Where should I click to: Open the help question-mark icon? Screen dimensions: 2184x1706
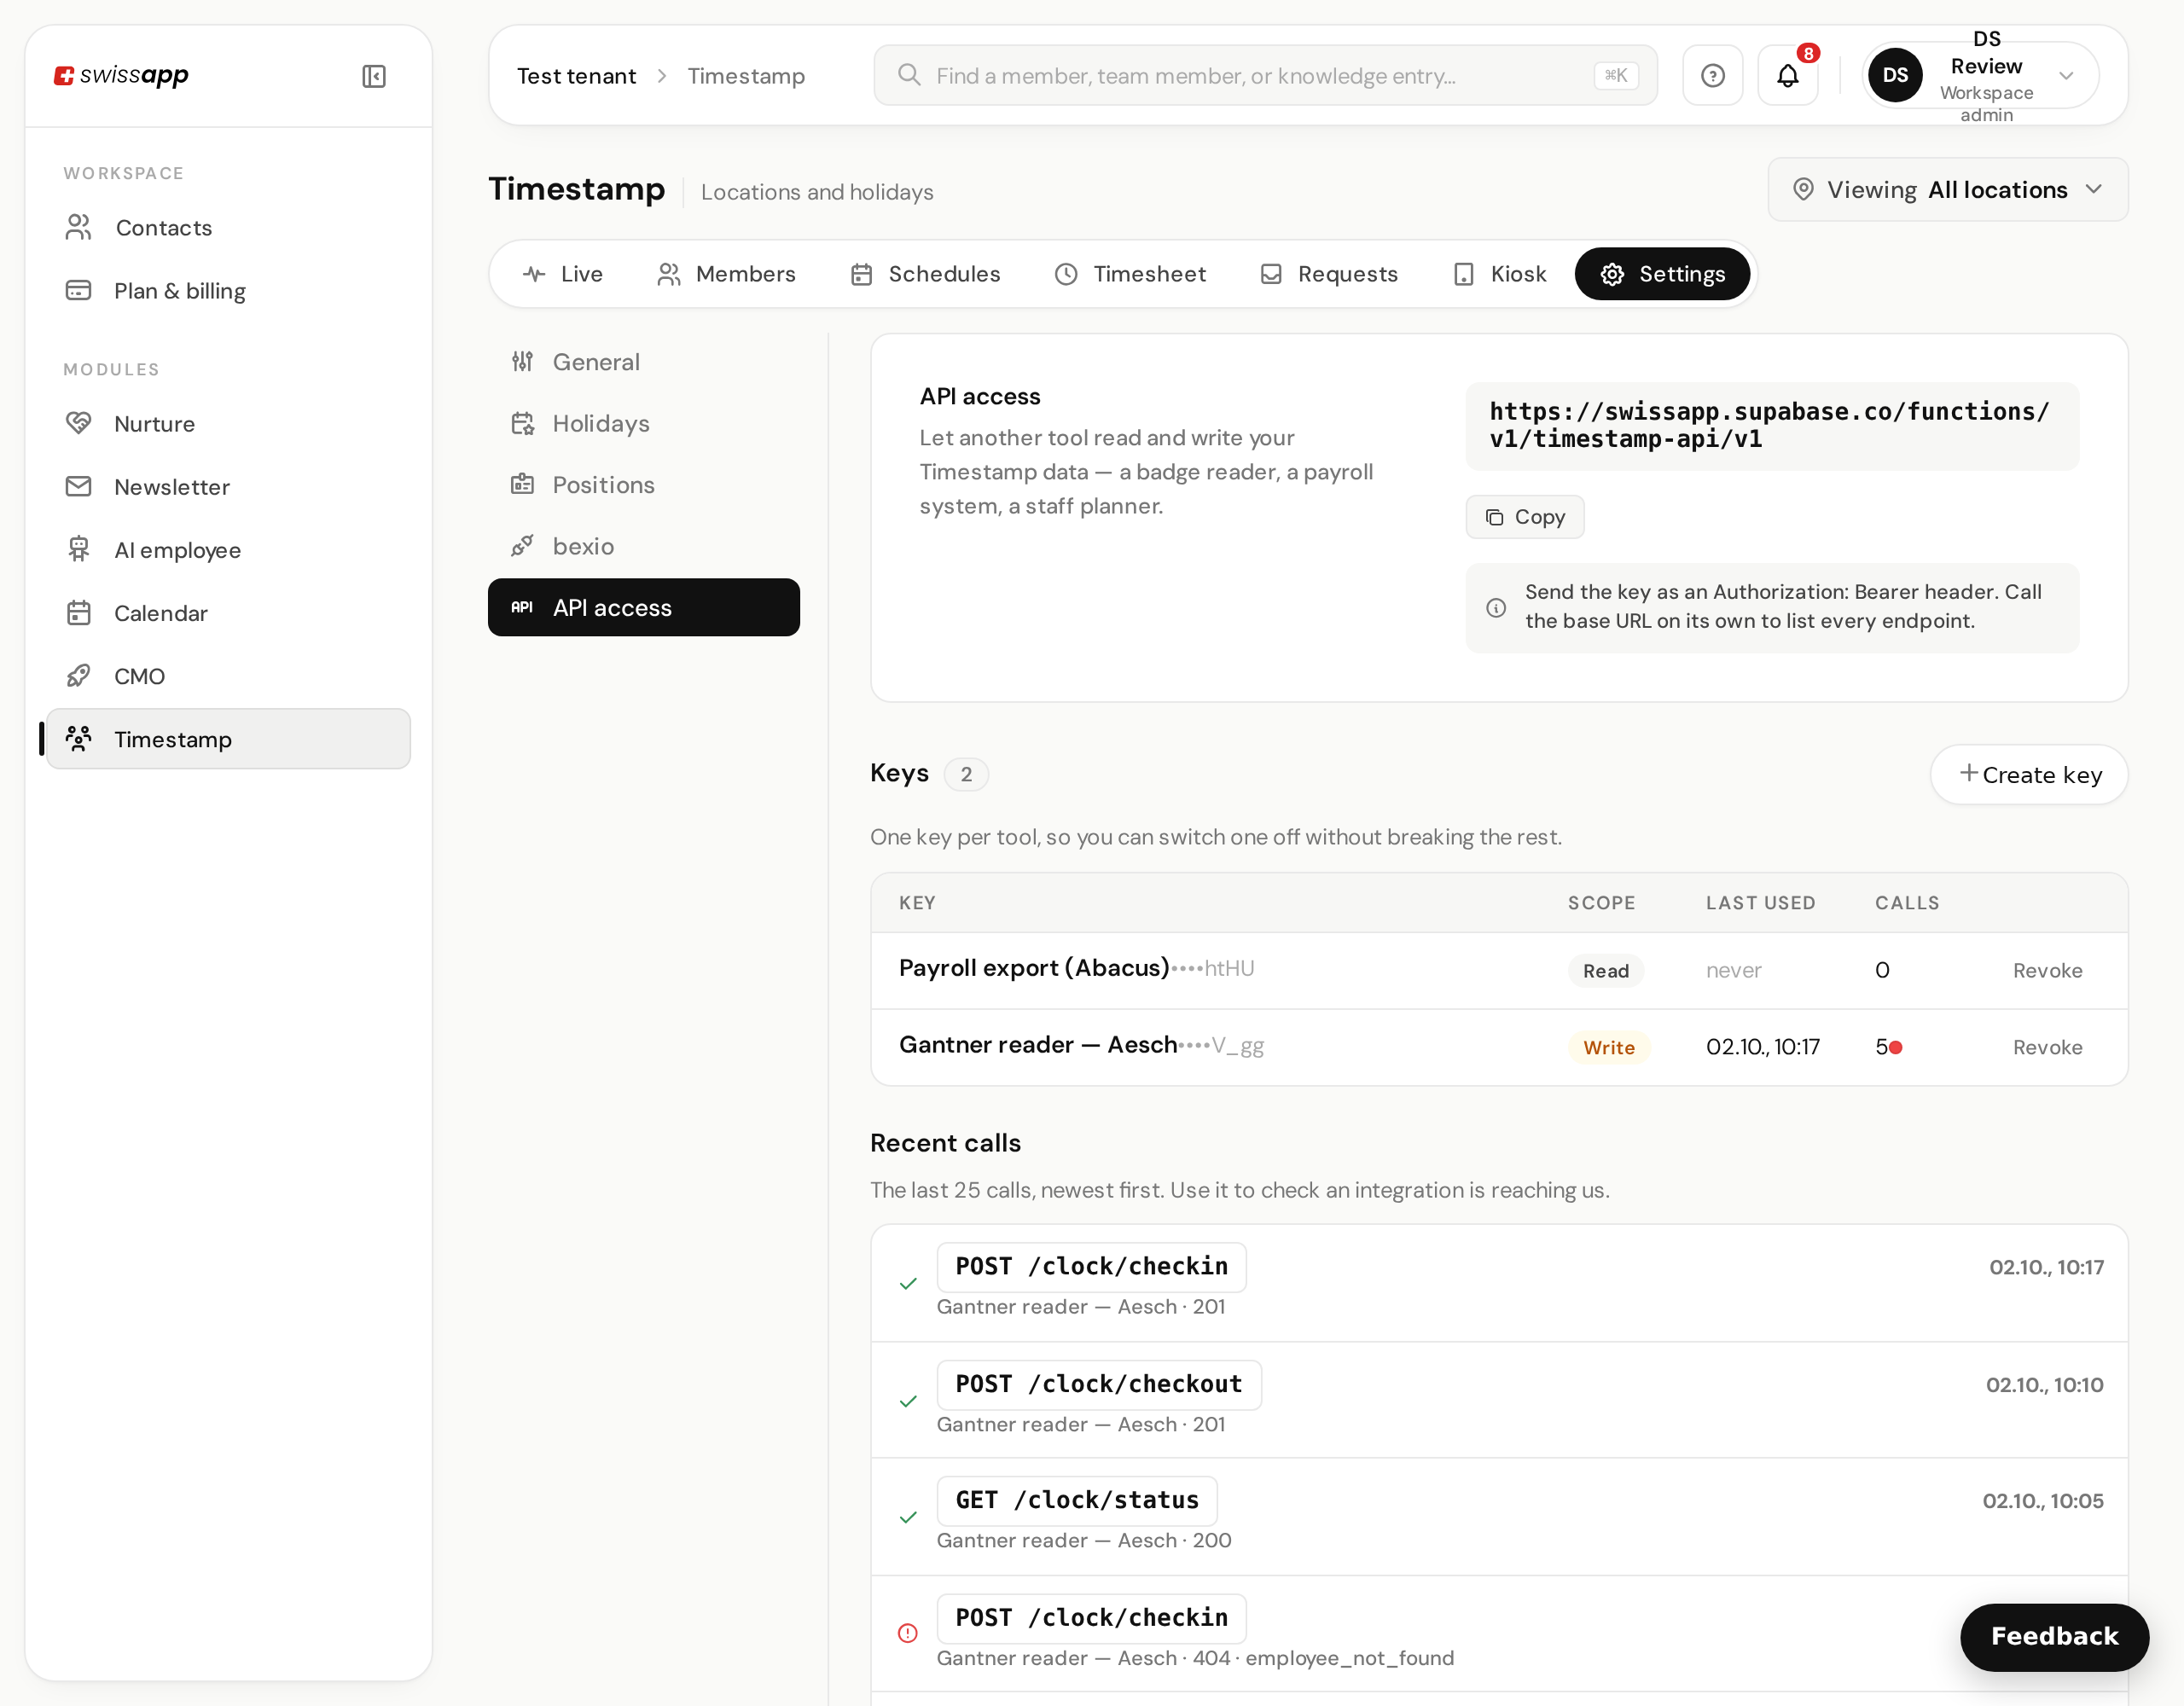click(x=1712, y=75)
